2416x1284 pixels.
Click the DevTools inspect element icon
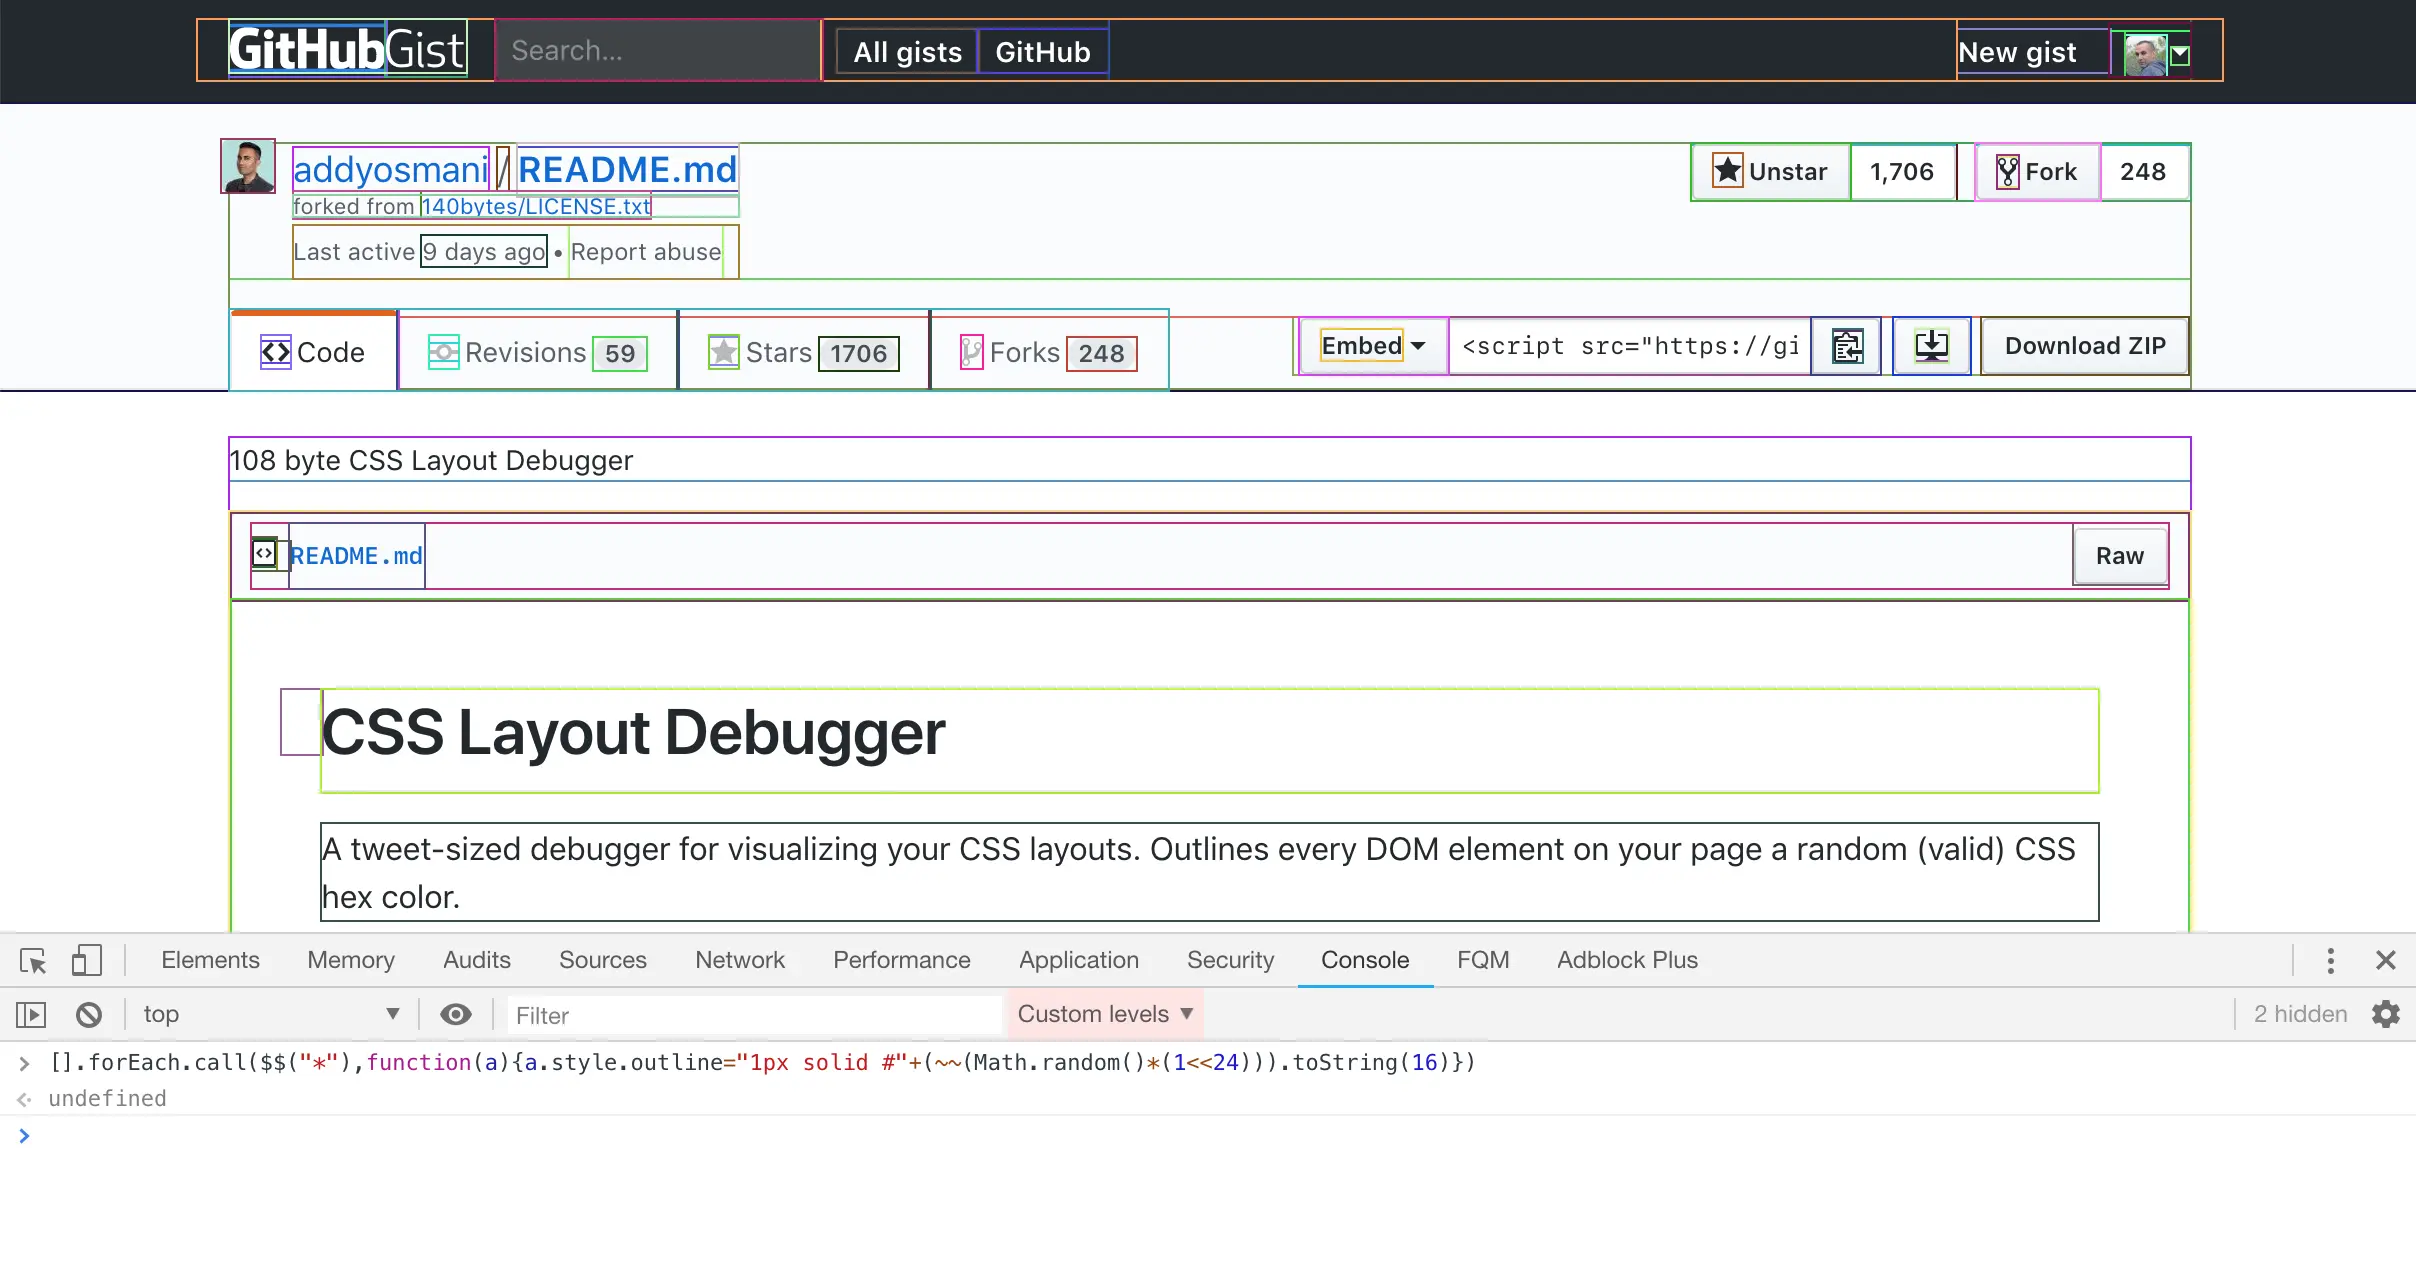coord(33,961)
